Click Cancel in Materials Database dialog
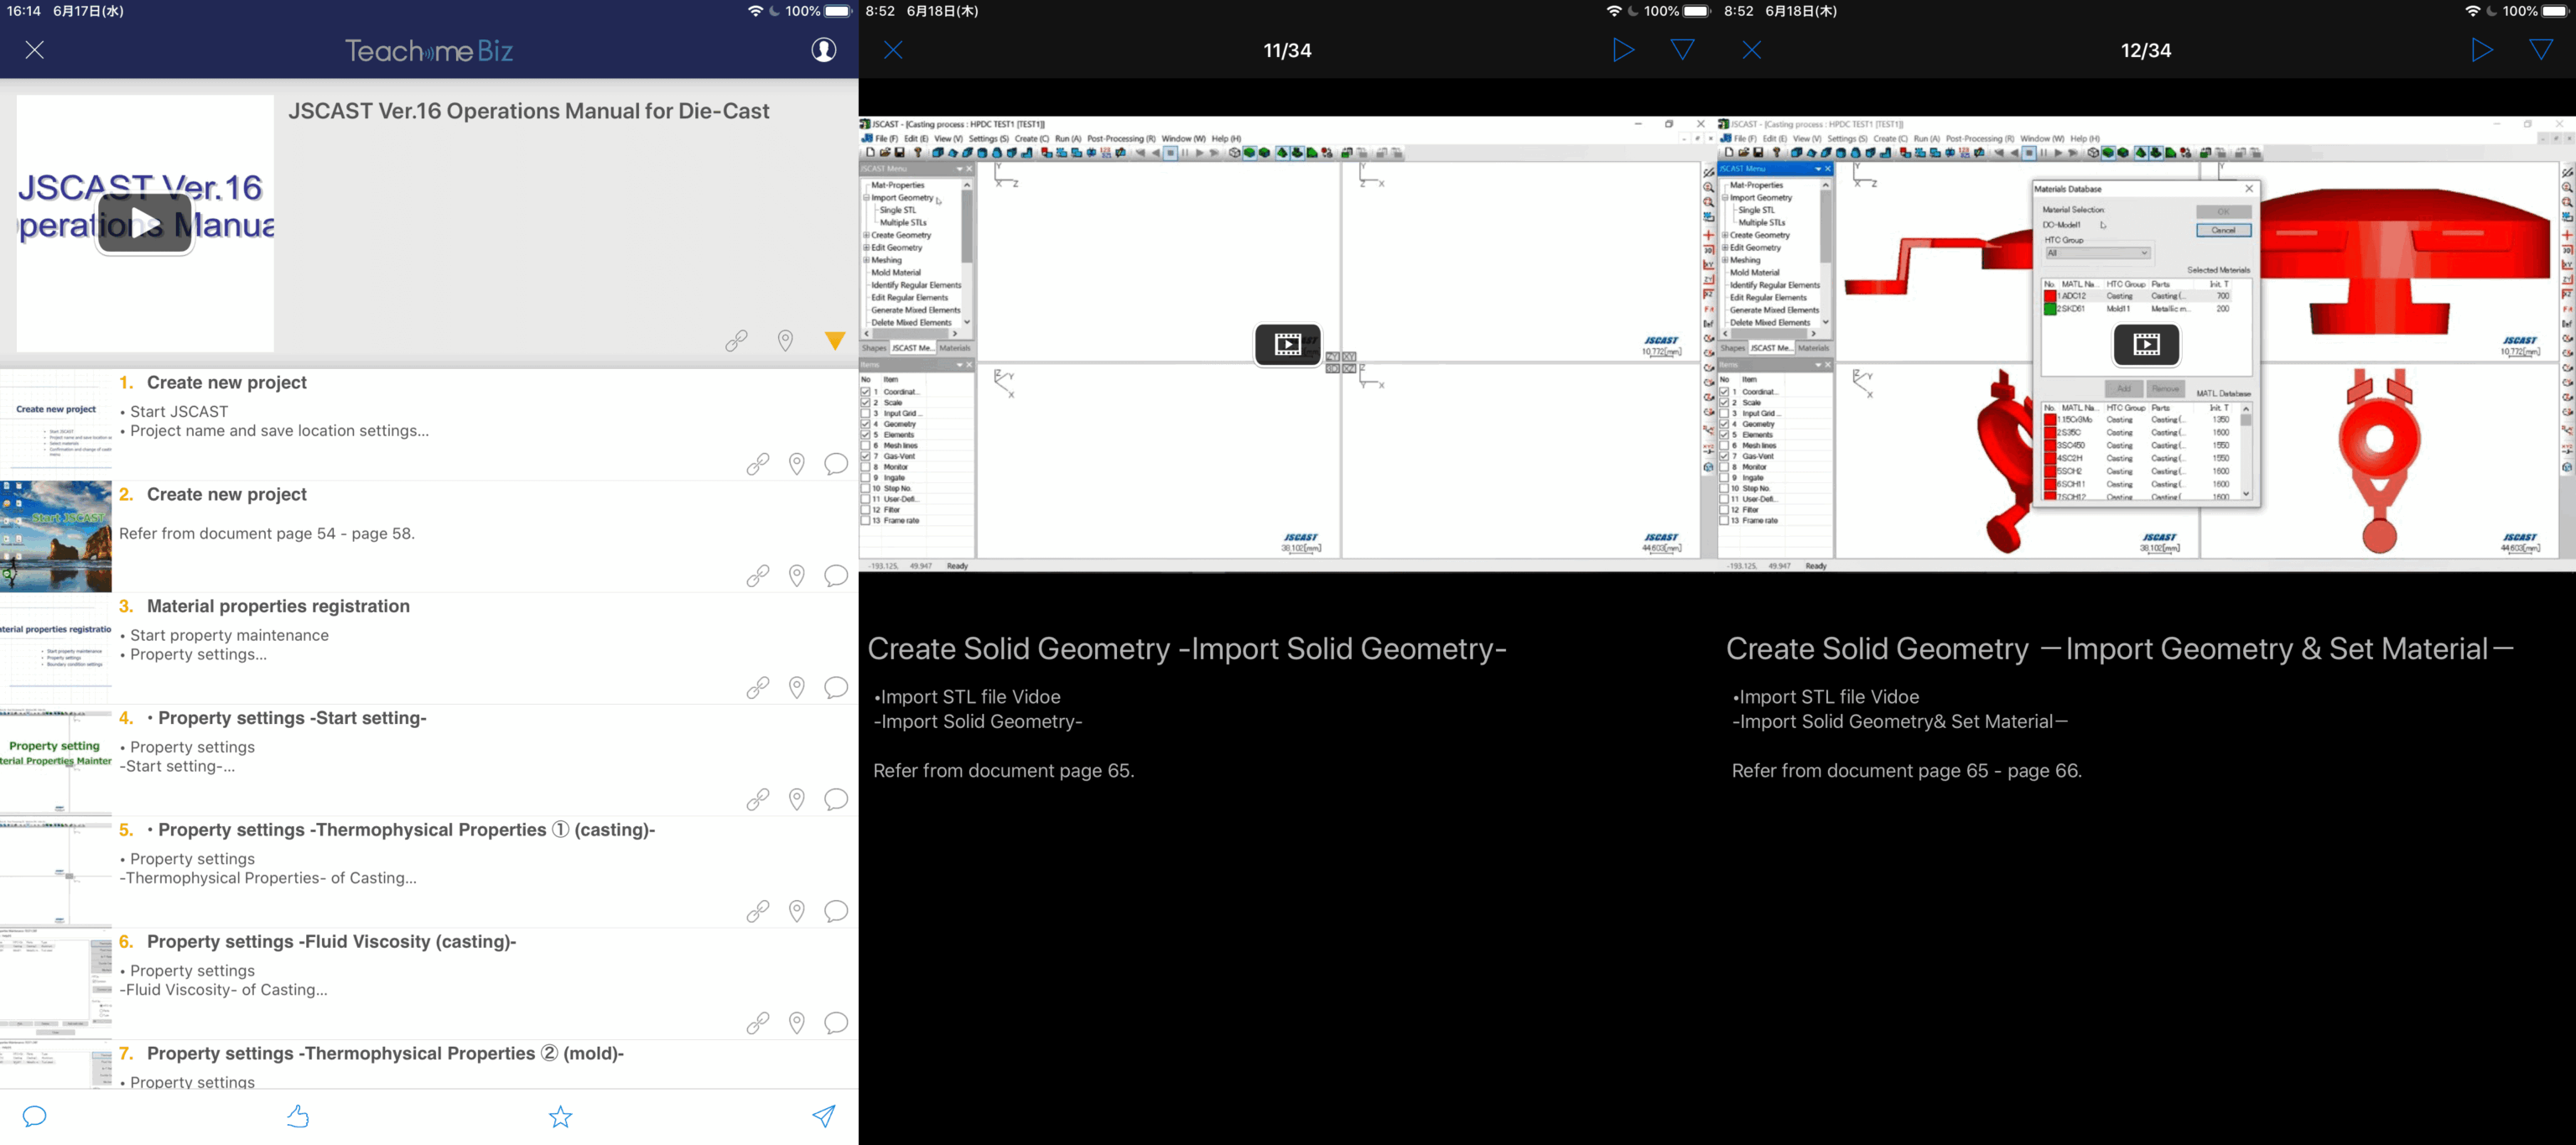The image size is (2576, 1145). (2222, 230)
